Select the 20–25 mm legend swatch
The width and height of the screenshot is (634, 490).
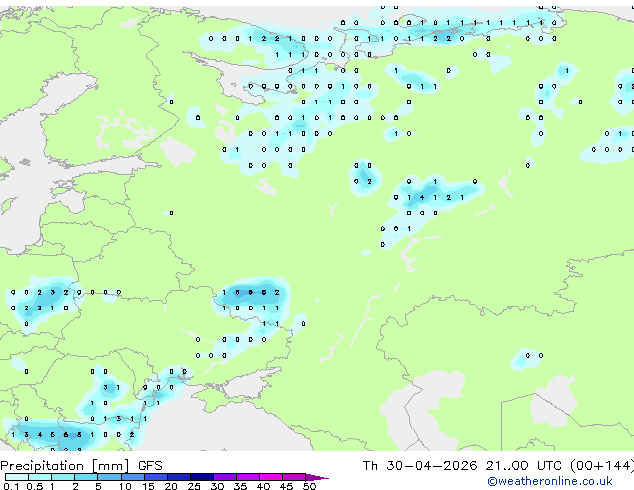178,477
